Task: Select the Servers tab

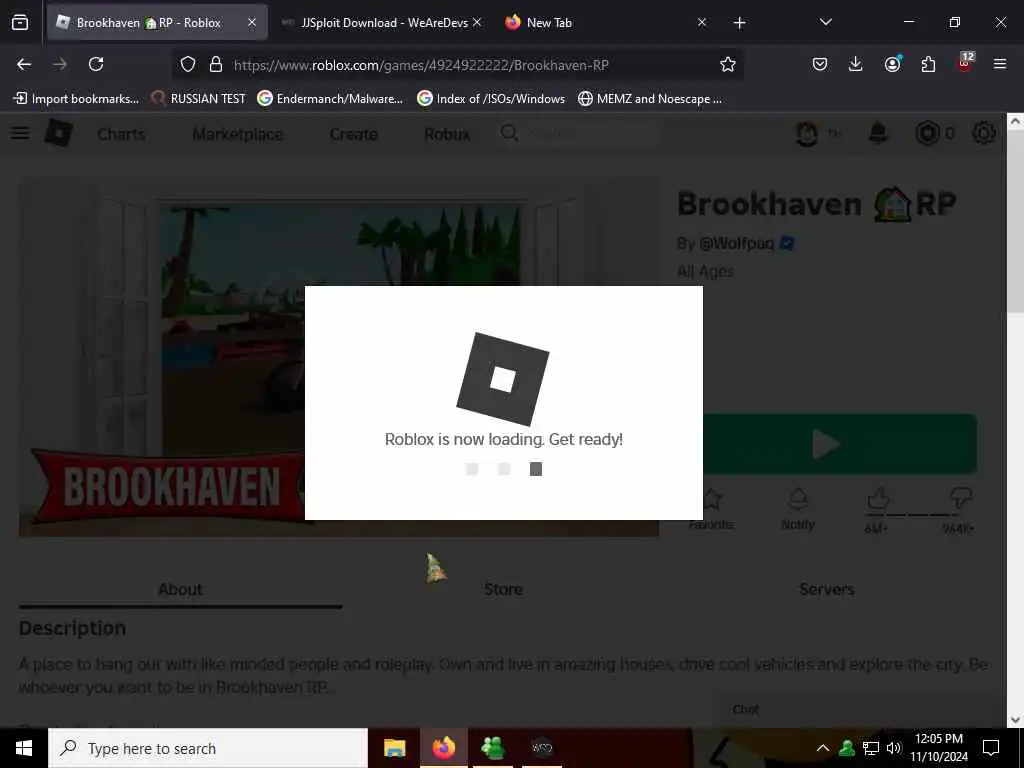Action: tap(827, 589)
